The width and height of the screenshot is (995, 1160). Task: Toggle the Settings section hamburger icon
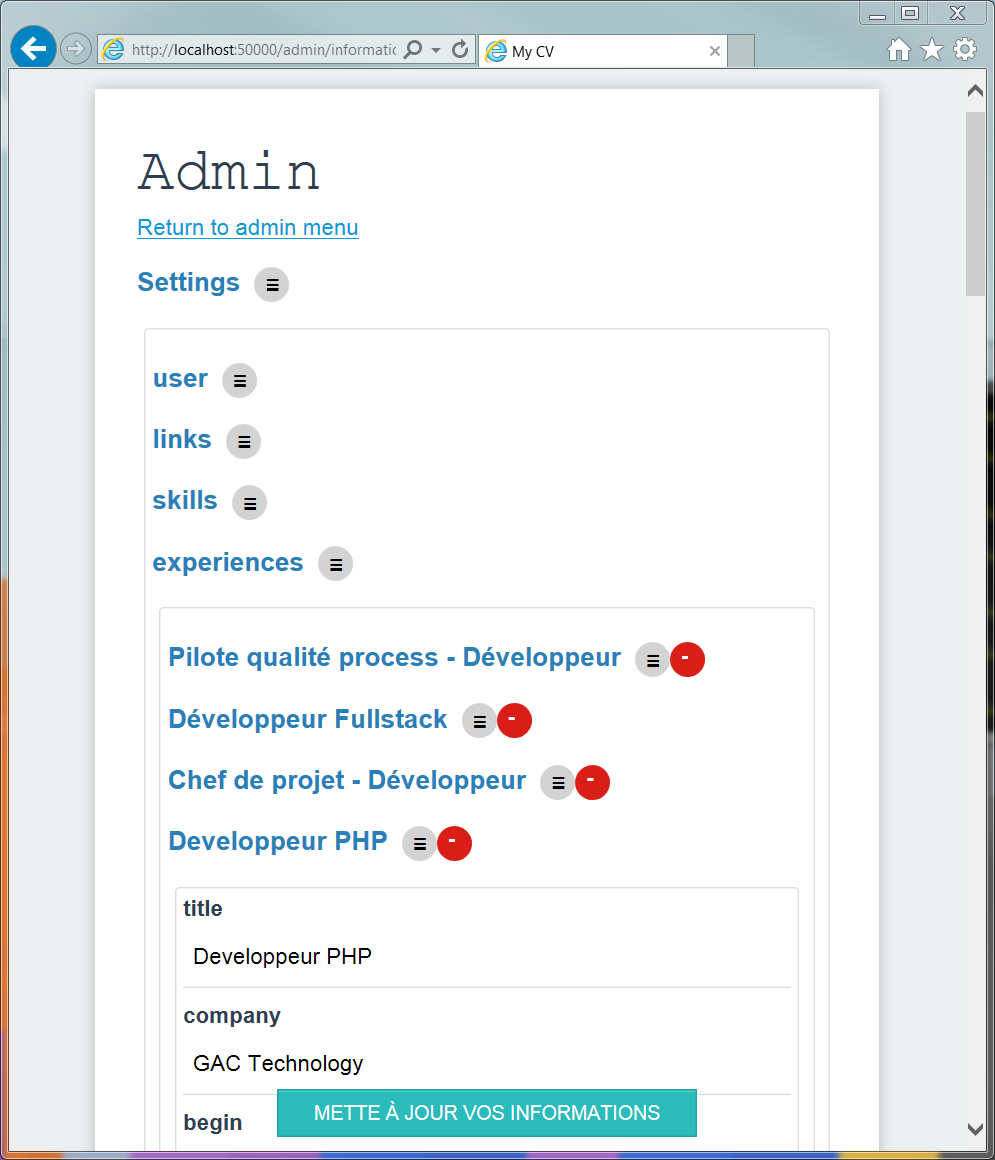click(x=271, y=285)
